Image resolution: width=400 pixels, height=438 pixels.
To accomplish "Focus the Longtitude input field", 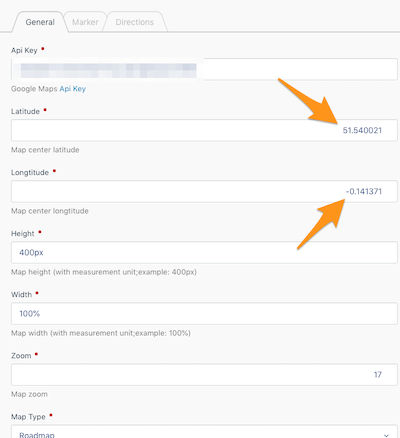I will tap(204, 191).
